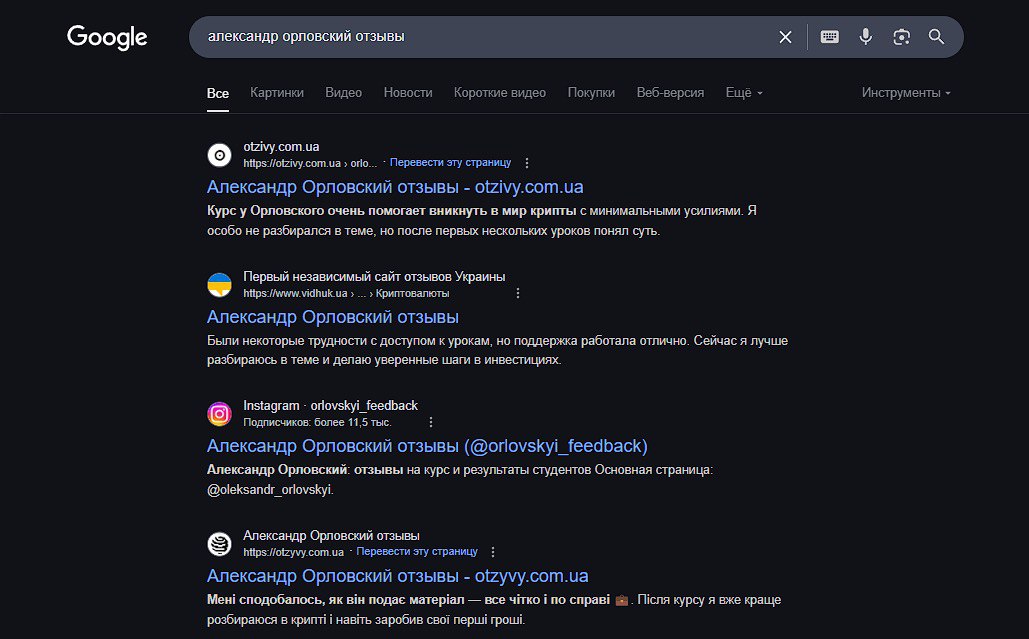This screenshot has height=639, width=1029.
Task: Click Instagram · orlovskyi_feedback source name
Action: [x=330, y=406]
